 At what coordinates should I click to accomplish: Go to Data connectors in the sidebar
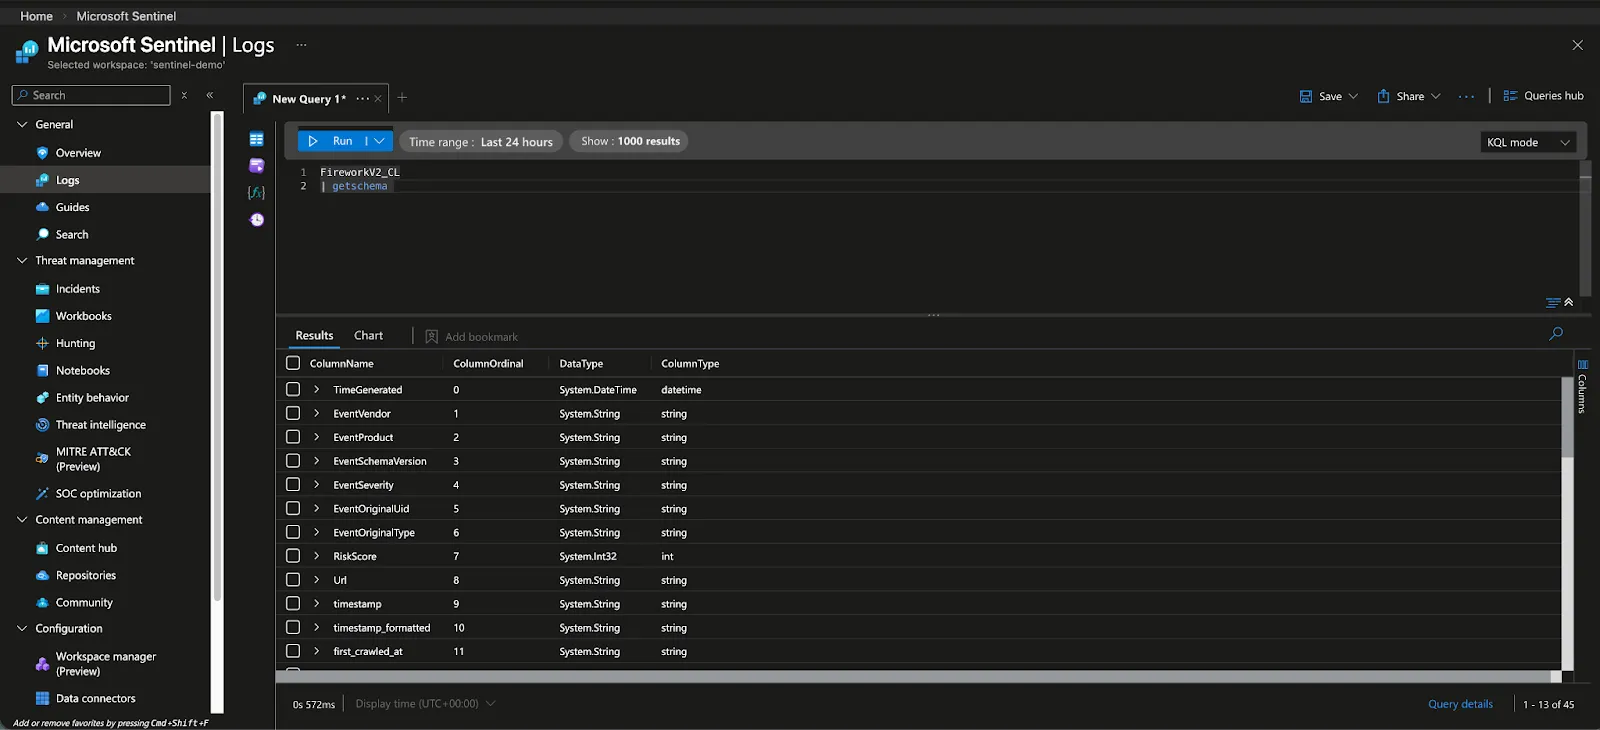[95, 698]
